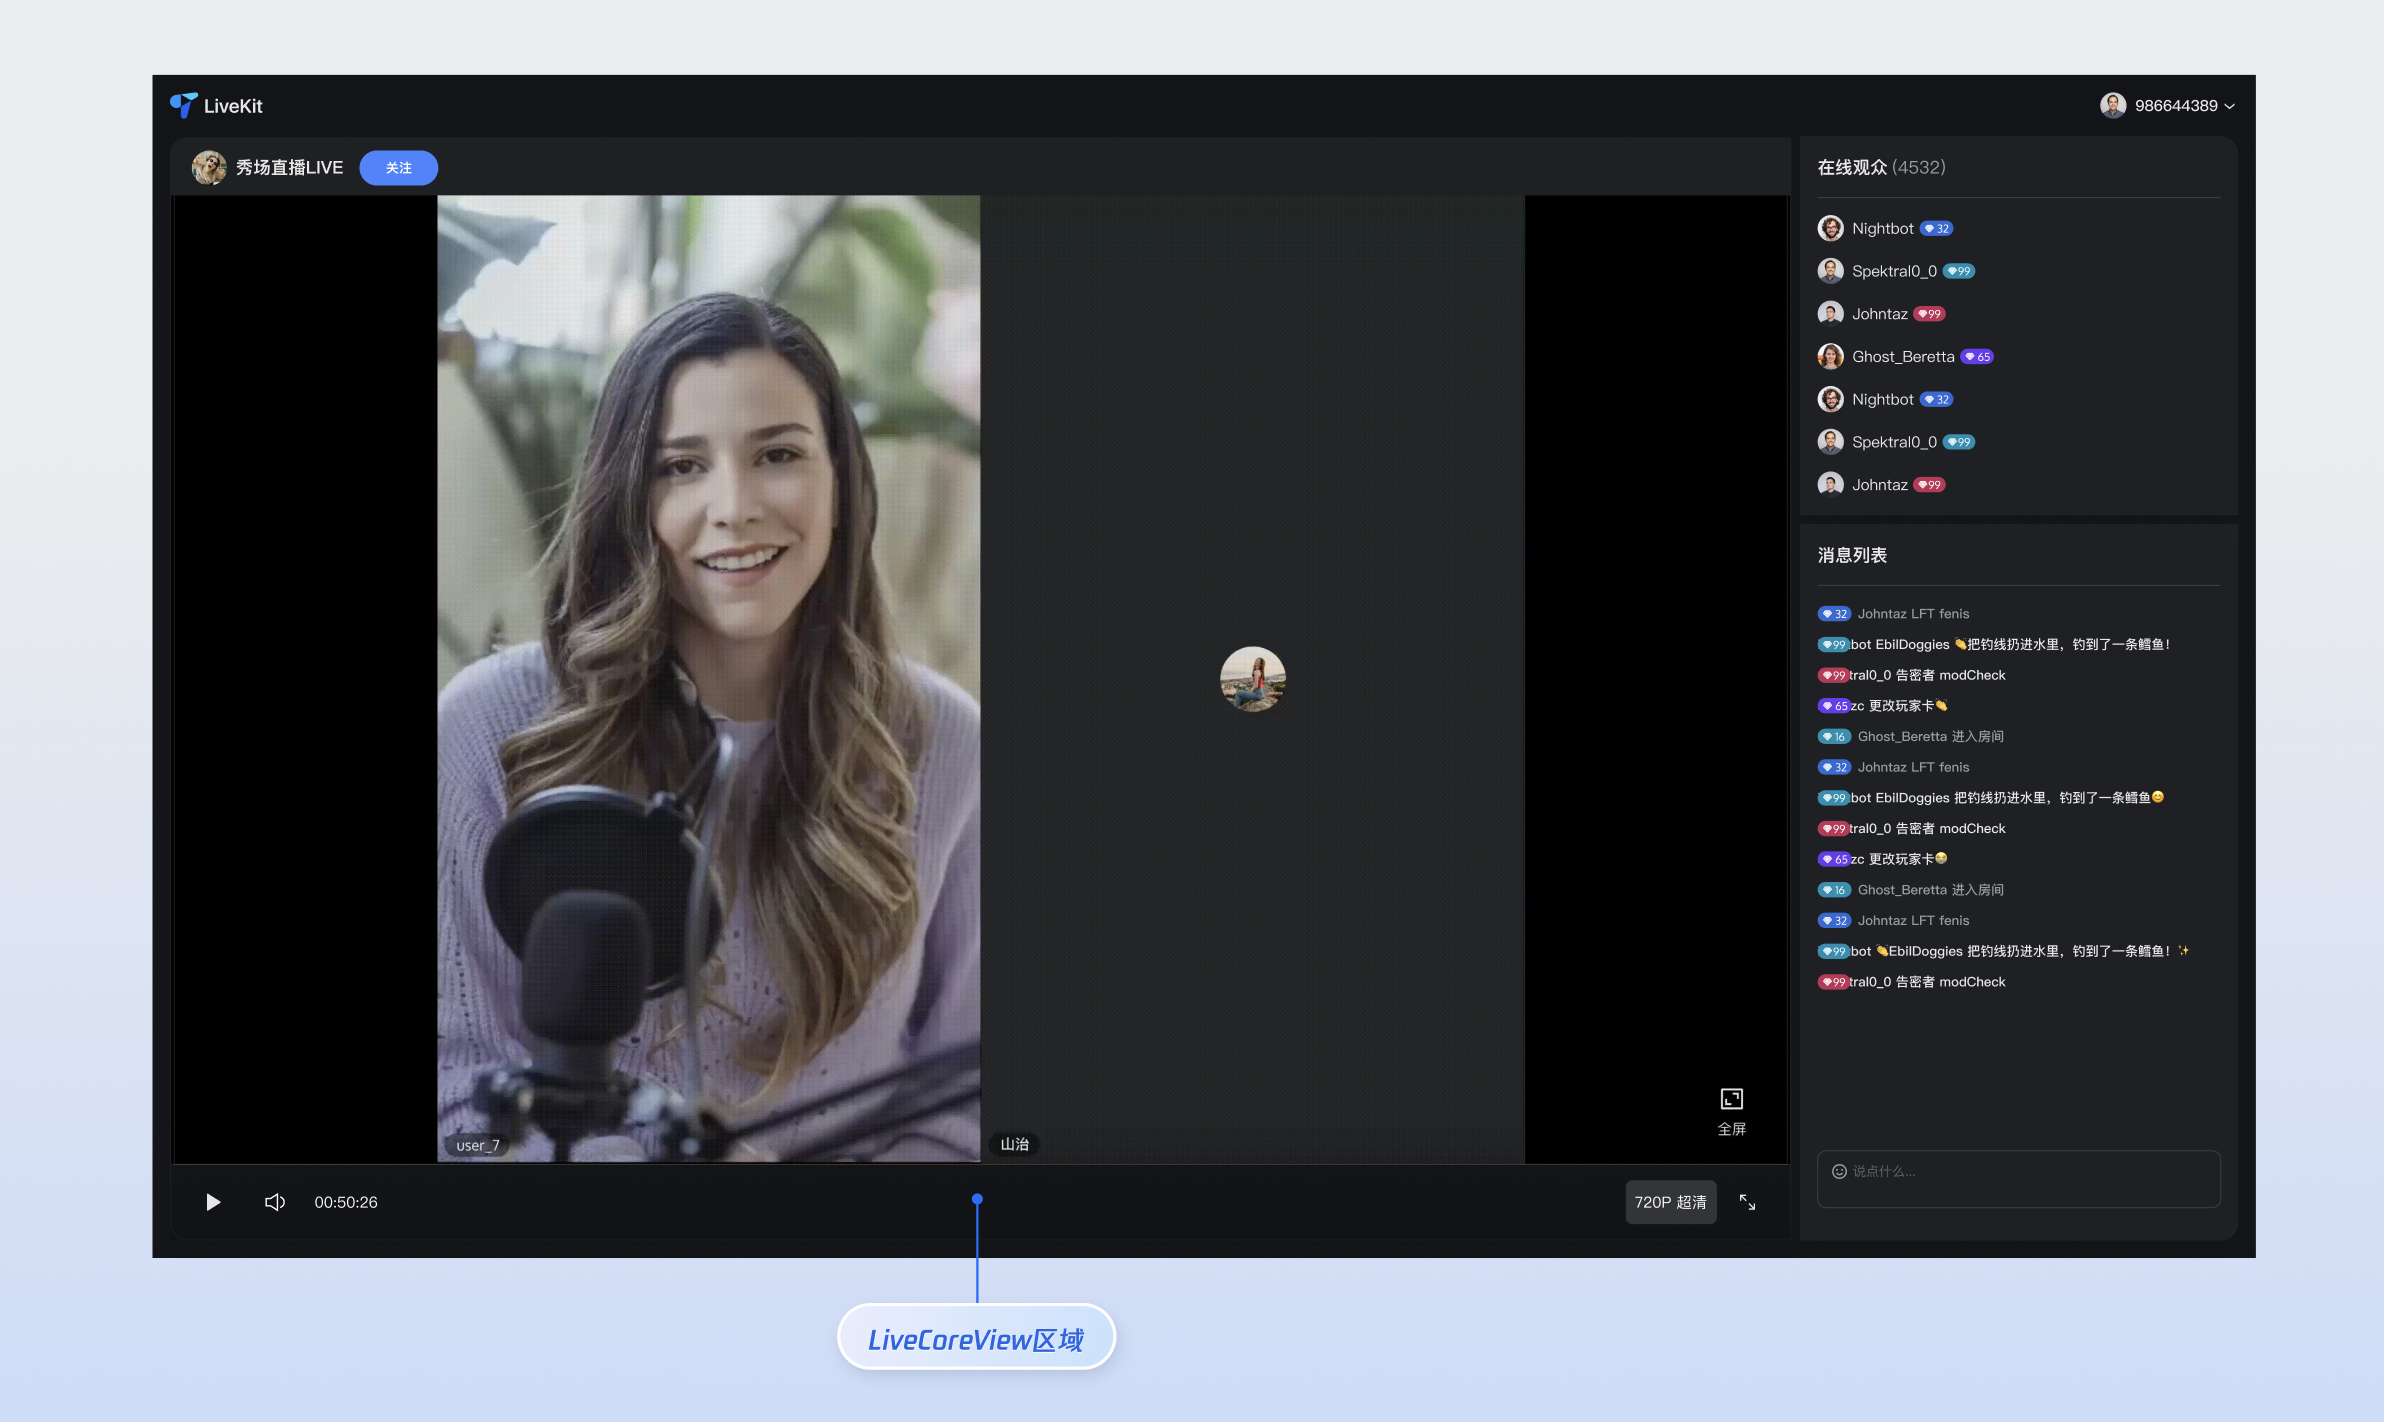2384x1422 pixels.
Task: Click the circular avatar of guest 山治
Action: [x=1252, y=679]
